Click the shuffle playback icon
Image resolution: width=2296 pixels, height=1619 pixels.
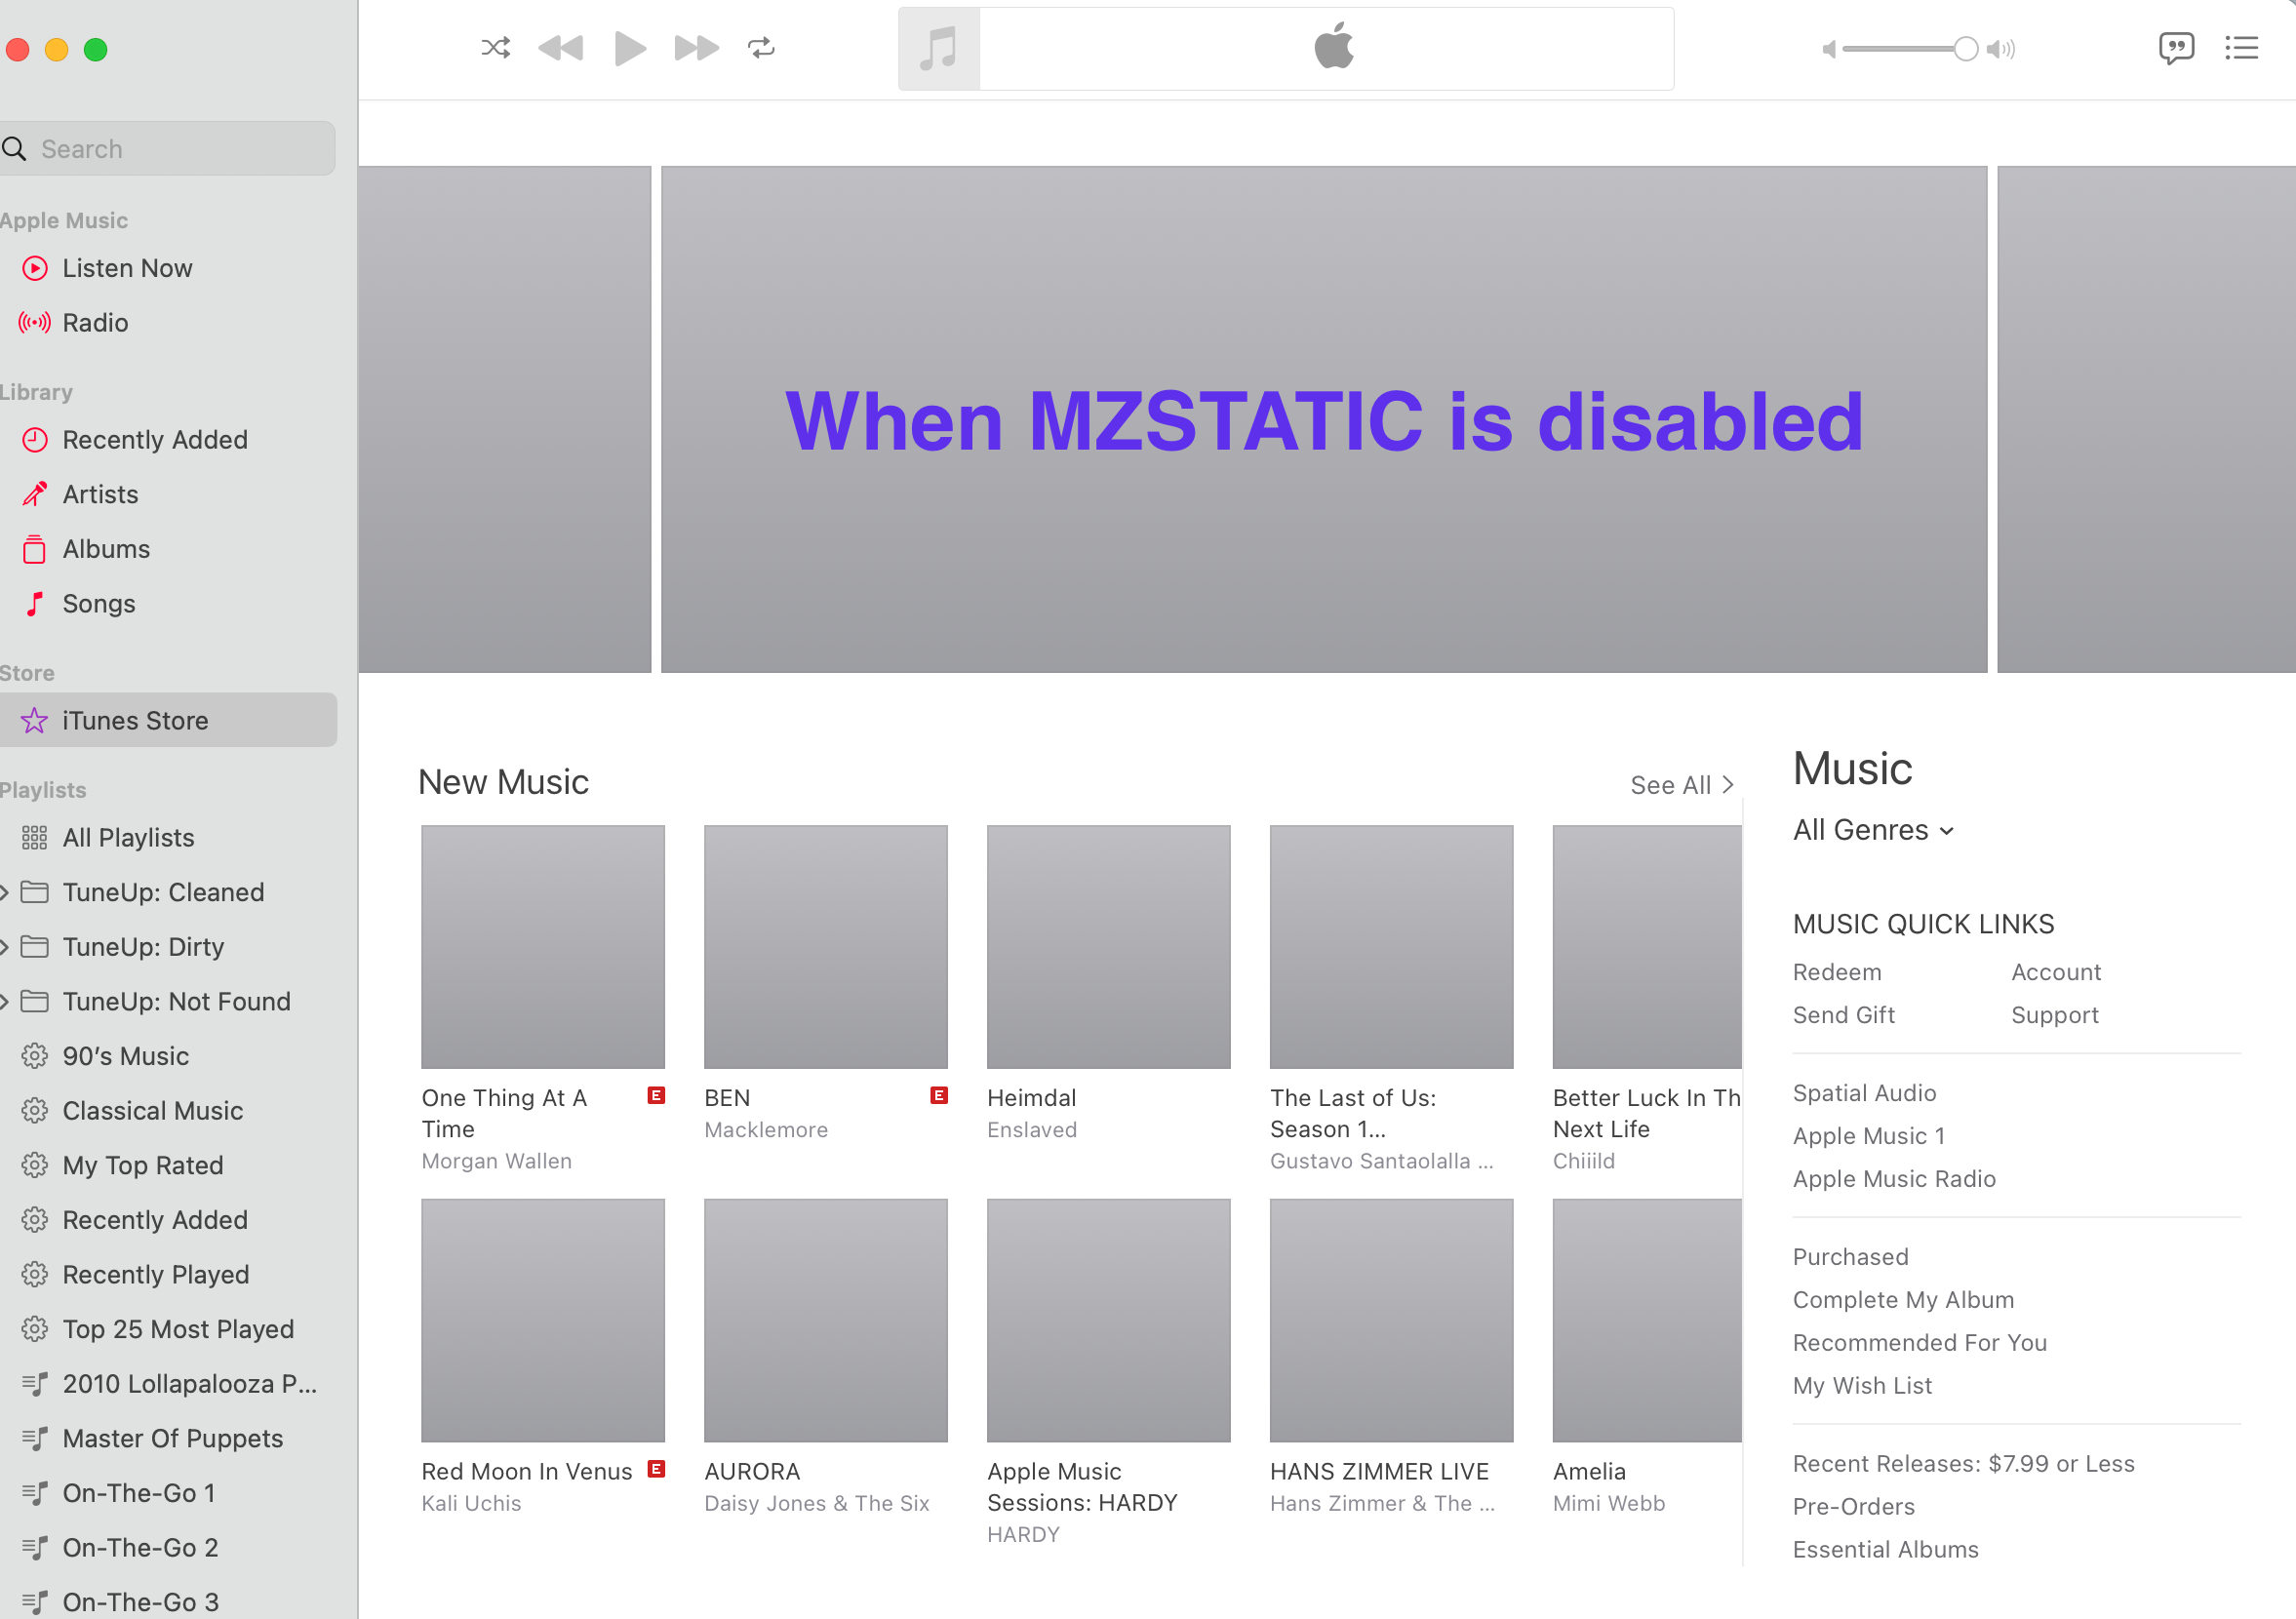495,48
